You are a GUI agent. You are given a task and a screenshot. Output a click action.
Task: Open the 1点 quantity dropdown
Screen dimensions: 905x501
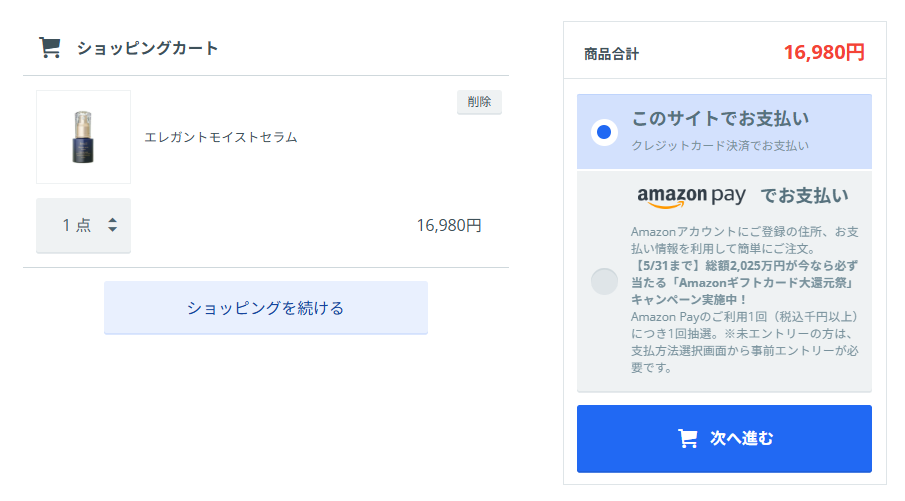coord(84,225)
